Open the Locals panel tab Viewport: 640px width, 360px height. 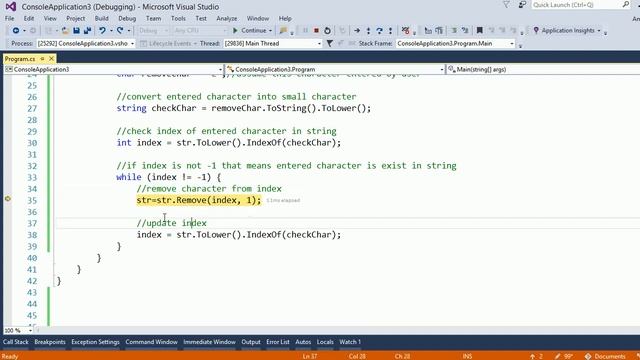325,342
